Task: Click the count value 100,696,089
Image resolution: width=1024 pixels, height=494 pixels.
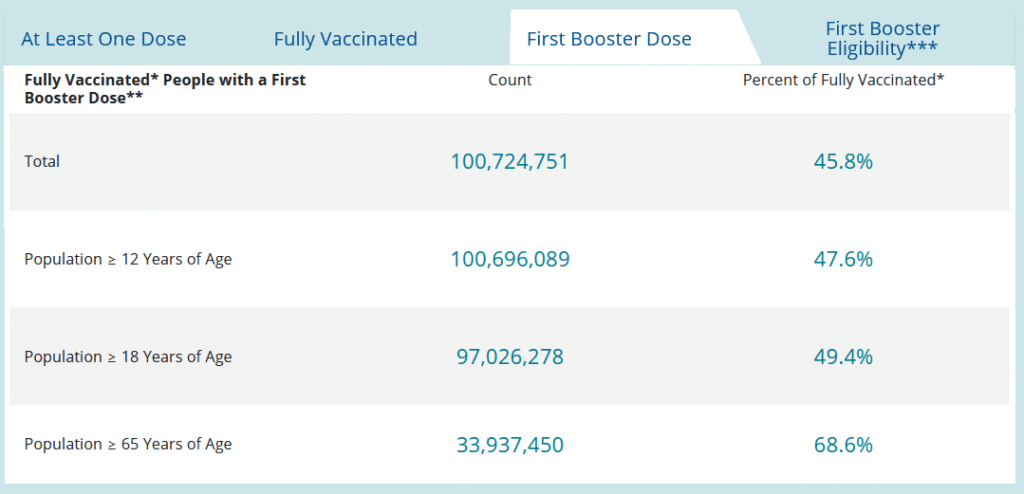Action: coord(510,259)
